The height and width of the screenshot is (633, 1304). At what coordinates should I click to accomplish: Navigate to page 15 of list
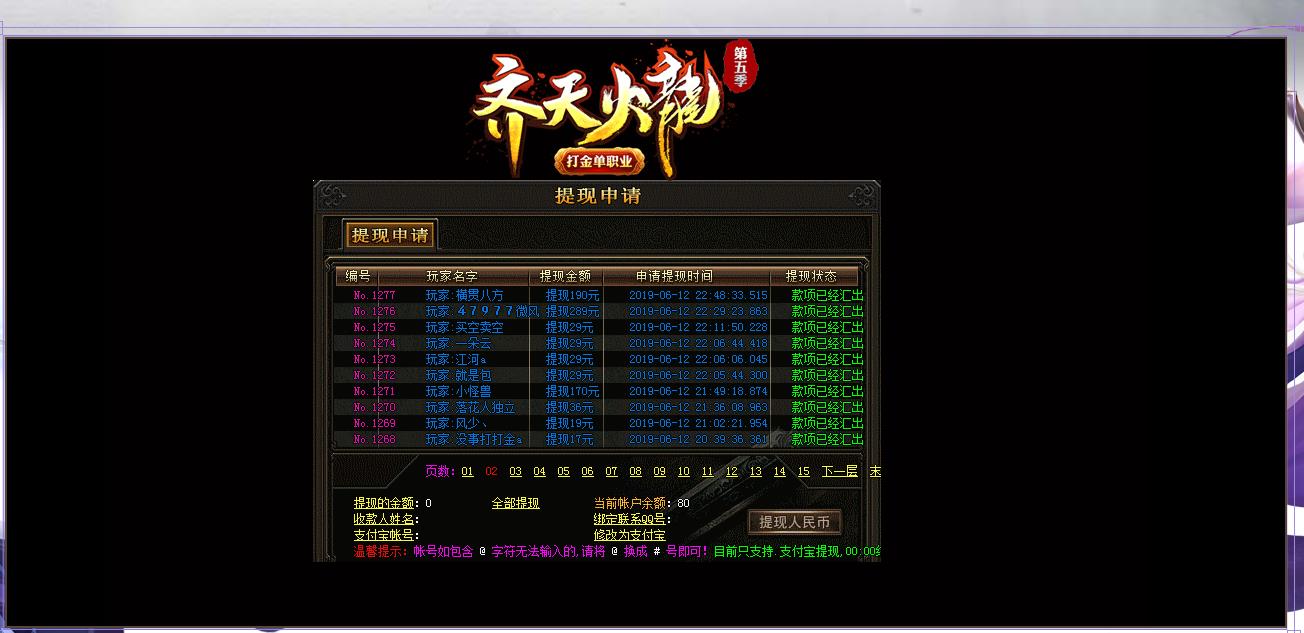point(803,472)
